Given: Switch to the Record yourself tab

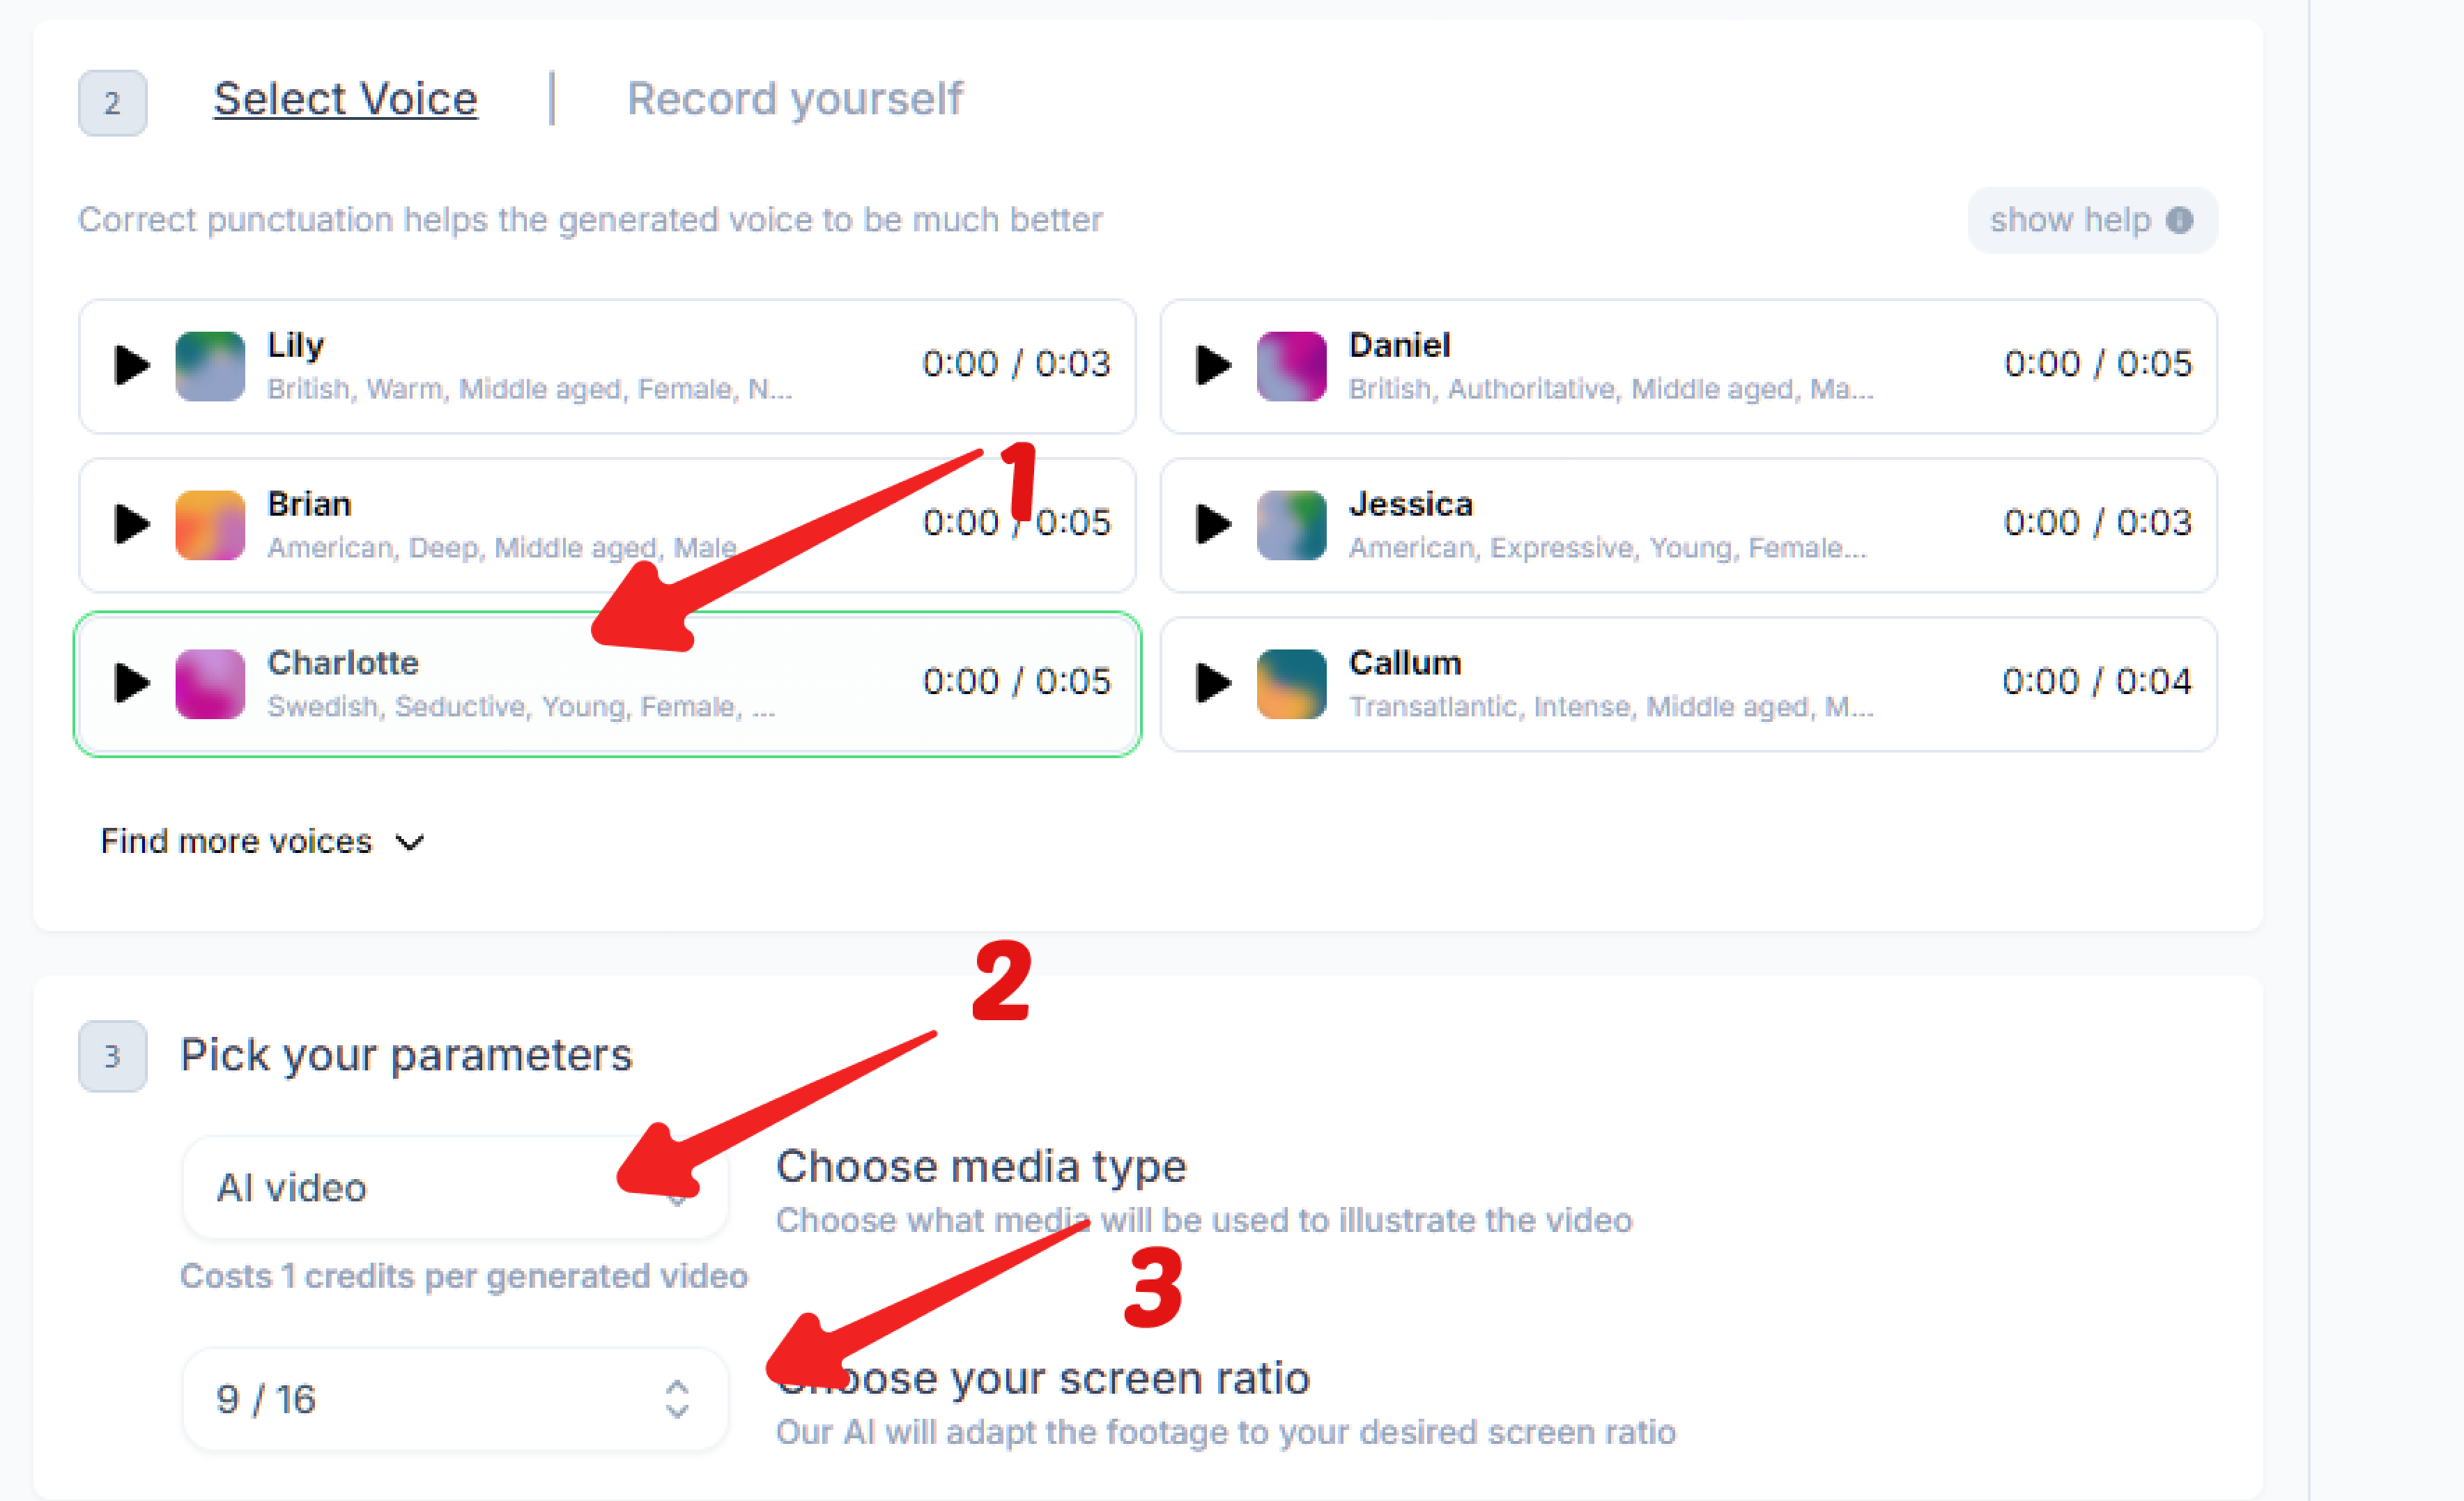Looking at the screenshot, I should [794, 99].
